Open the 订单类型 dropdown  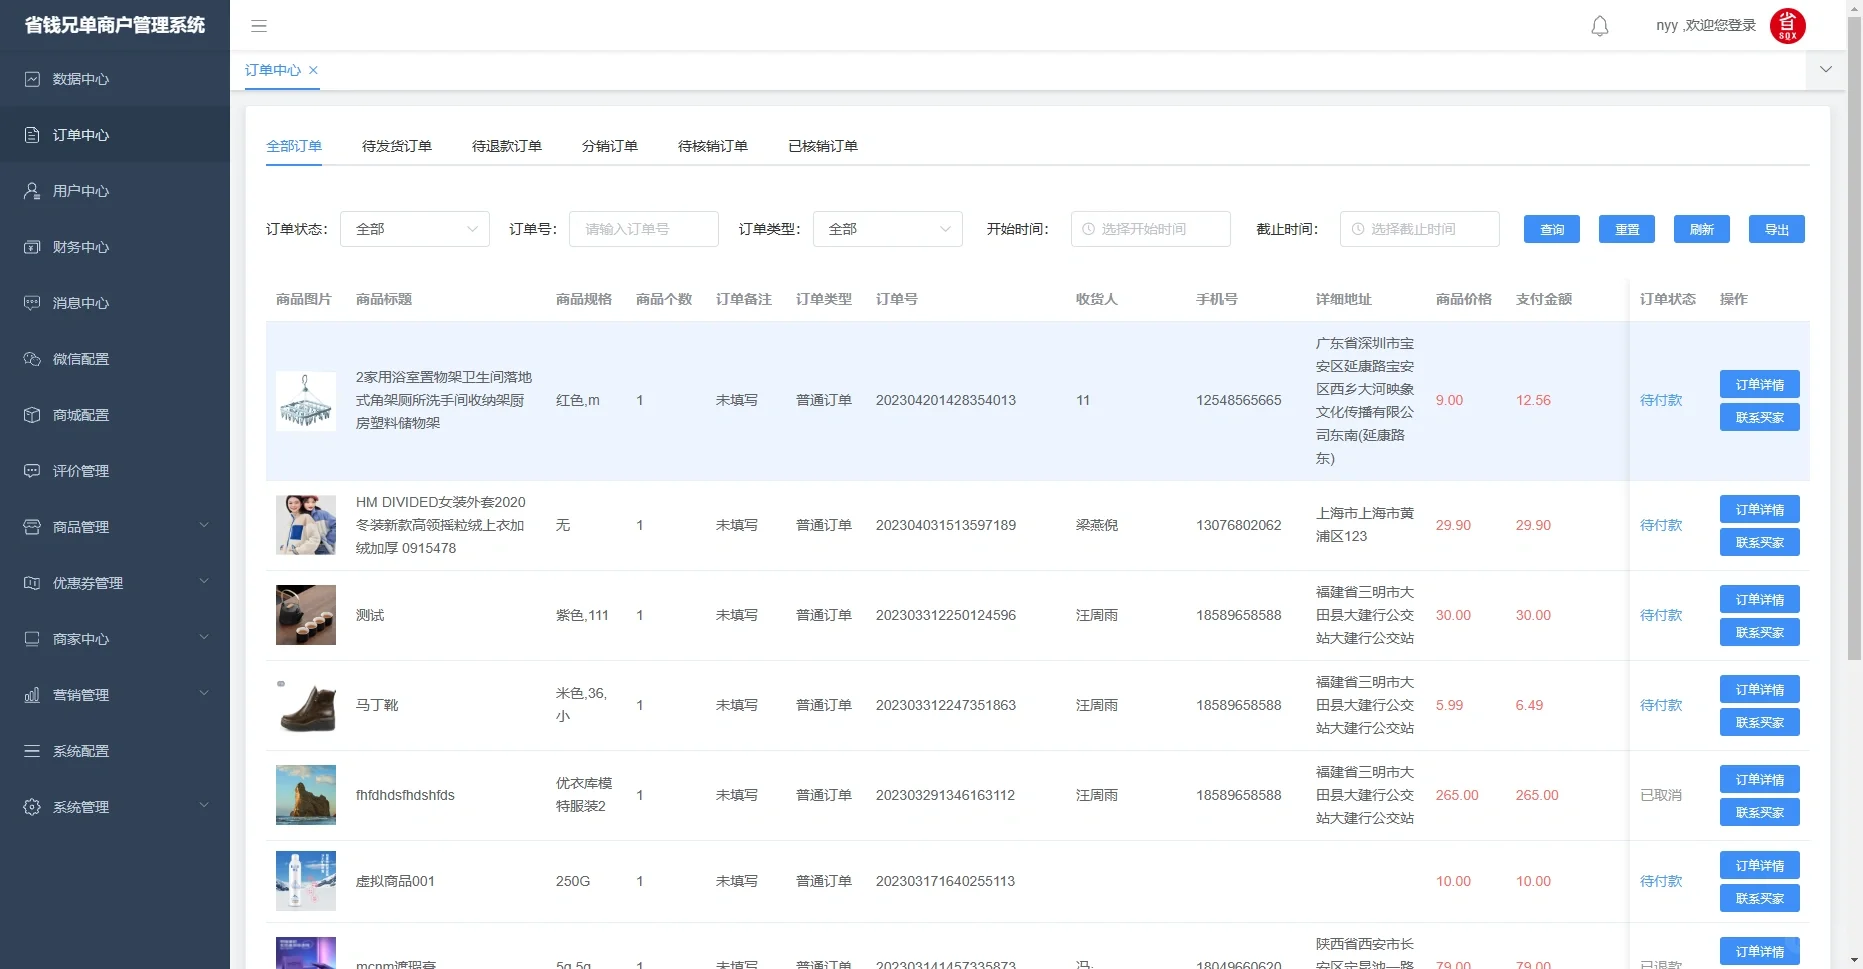coord(886,229)
